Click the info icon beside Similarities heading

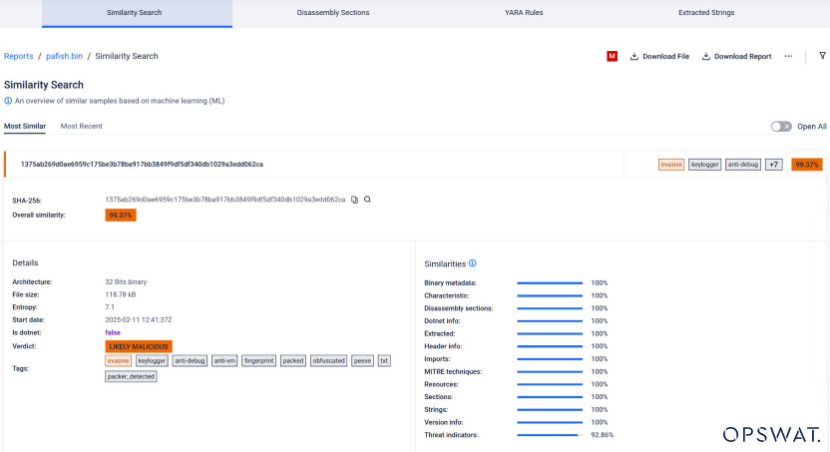click(x=472, y=264)
